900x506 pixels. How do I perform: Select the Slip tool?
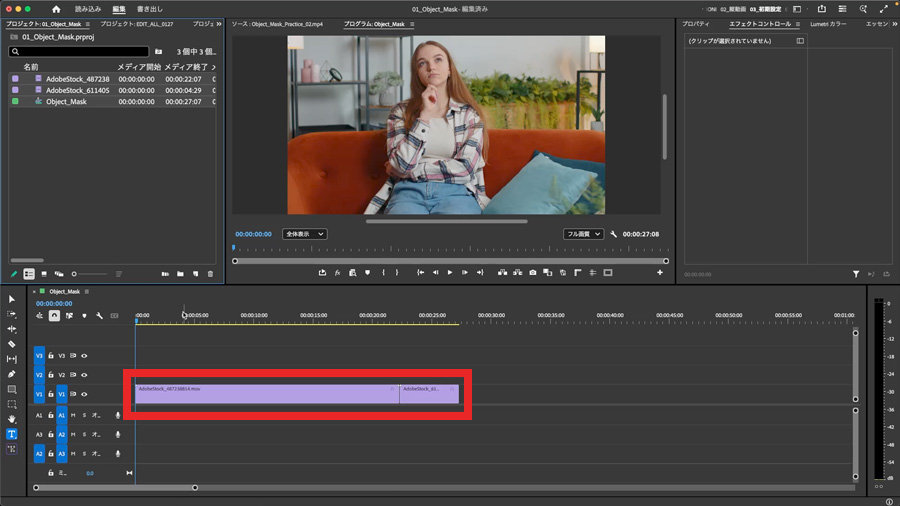pyautogui.click(x=11, y=359)
